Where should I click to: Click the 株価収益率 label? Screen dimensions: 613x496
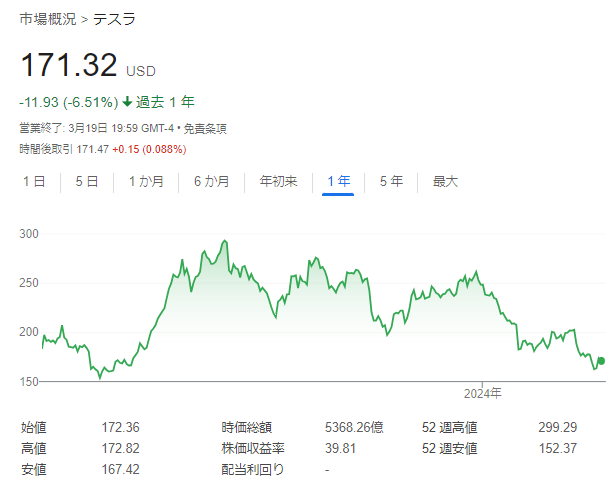(253, 448)
